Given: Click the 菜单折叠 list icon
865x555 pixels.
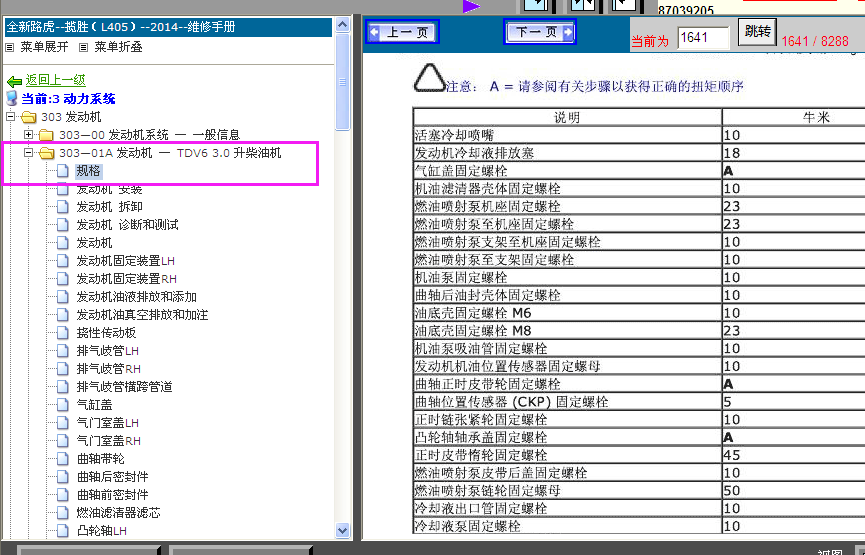Looking at the screenshot, I should 83,48.
